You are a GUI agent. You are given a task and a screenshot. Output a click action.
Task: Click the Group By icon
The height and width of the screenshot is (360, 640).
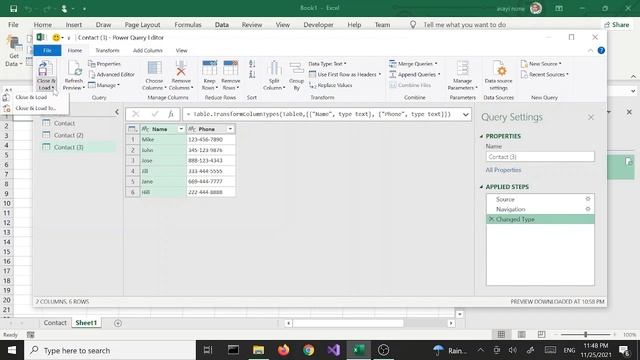(x=296, y=69)
